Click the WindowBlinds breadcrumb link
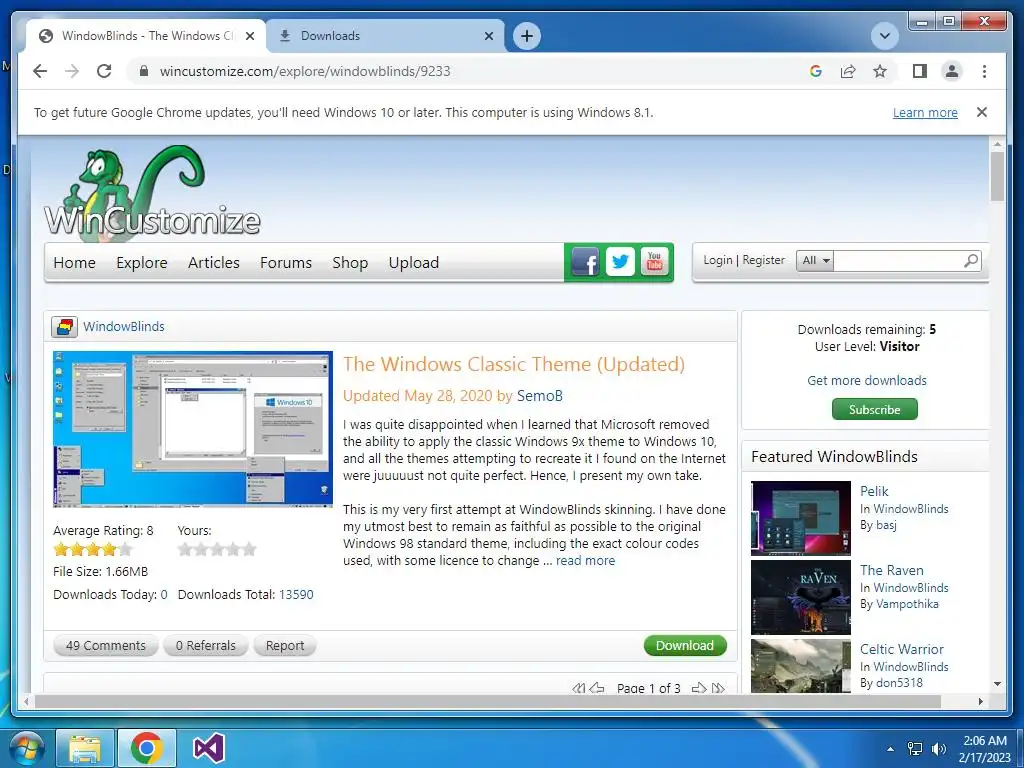 pyautogui.click(x=123, y=327)
